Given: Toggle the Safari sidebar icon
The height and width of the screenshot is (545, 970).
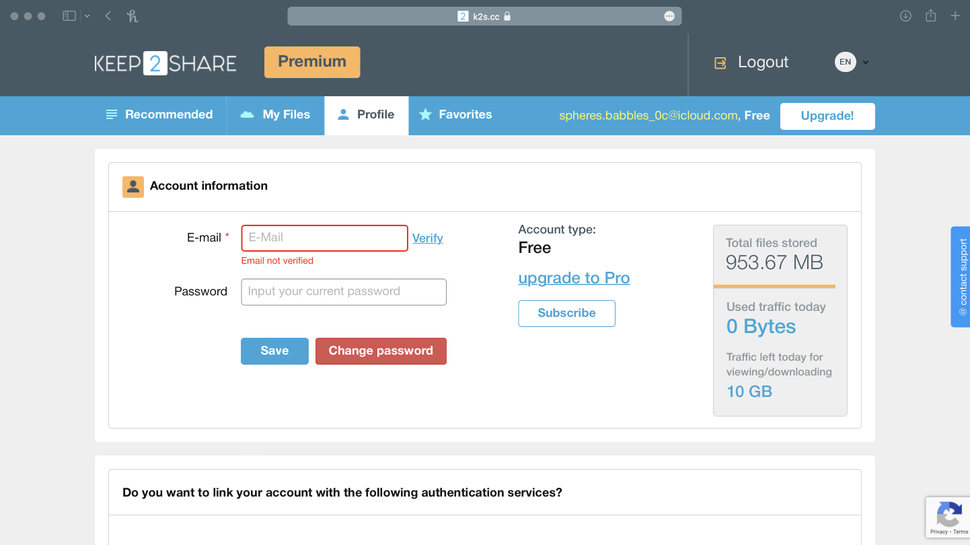Looking at the screenshot, I should click(69, 16).
